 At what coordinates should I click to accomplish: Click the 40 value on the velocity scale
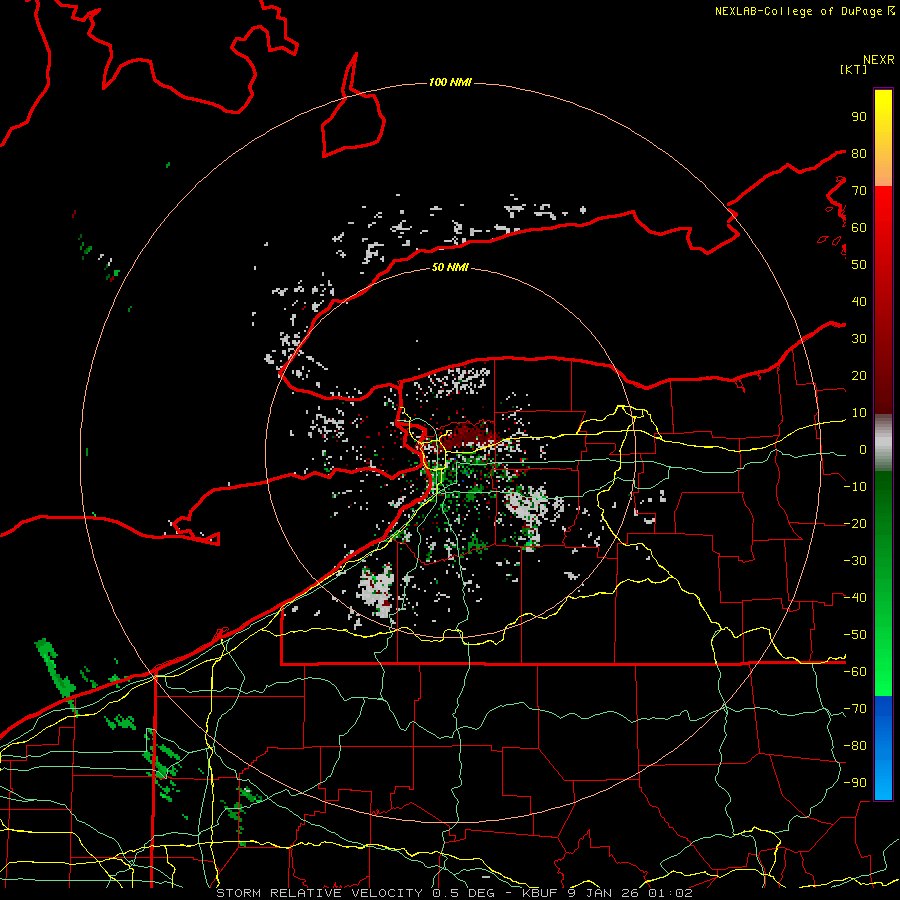click(859, 301)
